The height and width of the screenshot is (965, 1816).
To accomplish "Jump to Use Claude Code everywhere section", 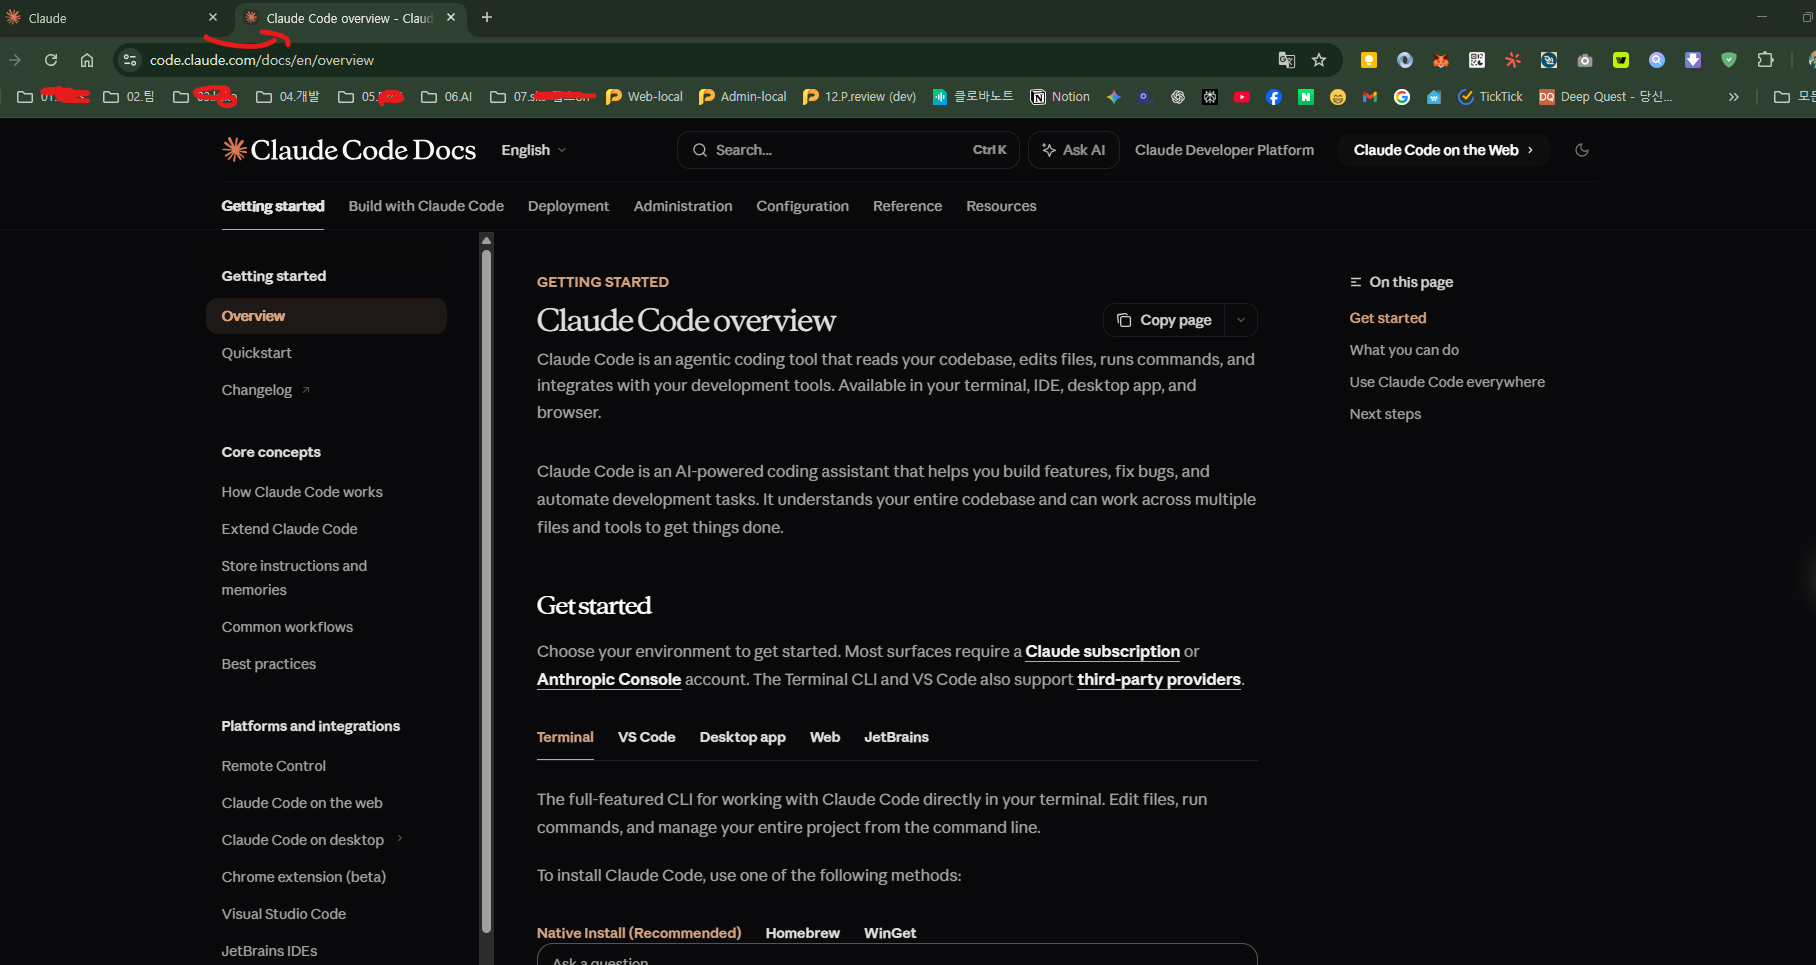I will click(1447, 382).
